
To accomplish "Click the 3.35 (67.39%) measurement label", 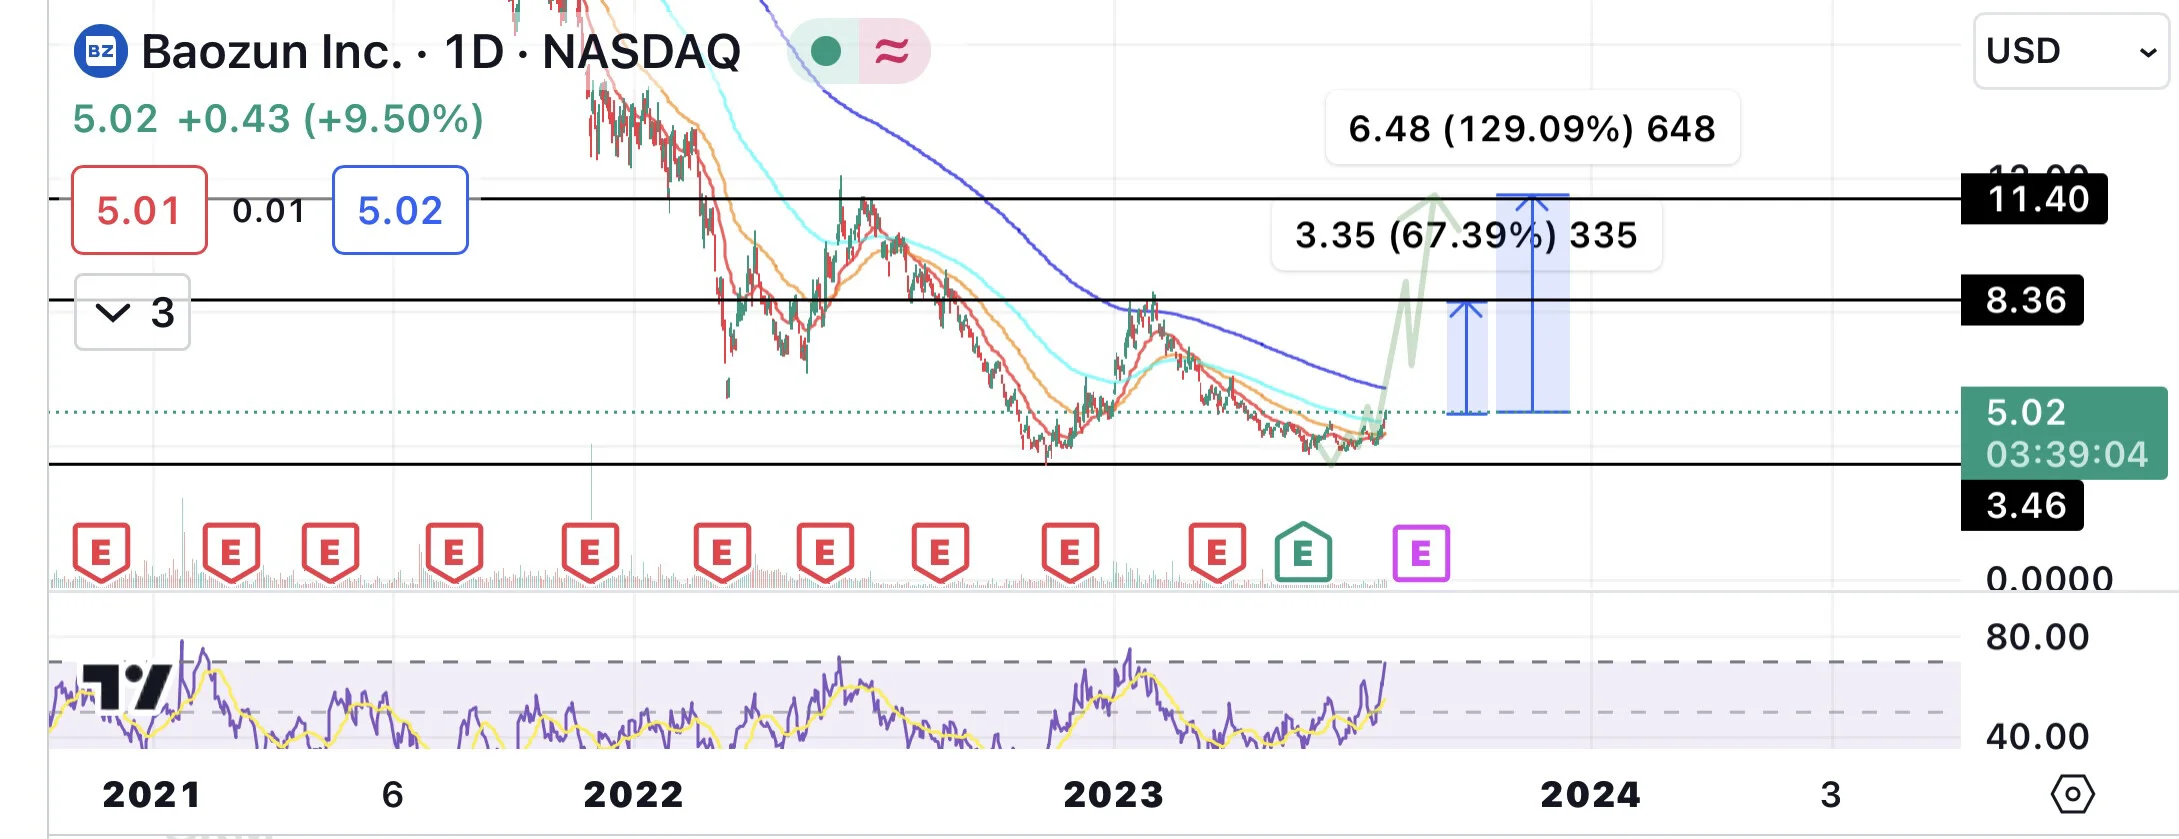I will (x=1466, y=235).
